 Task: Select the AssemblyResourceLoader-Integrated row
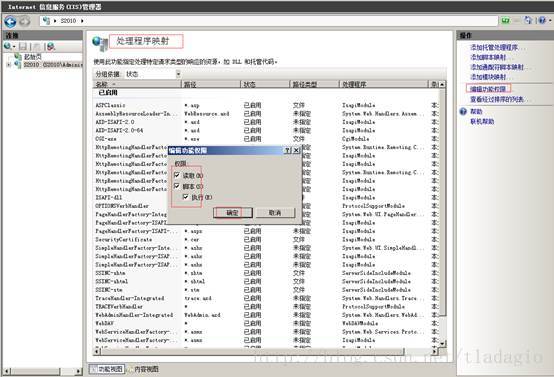pos(267,114)
